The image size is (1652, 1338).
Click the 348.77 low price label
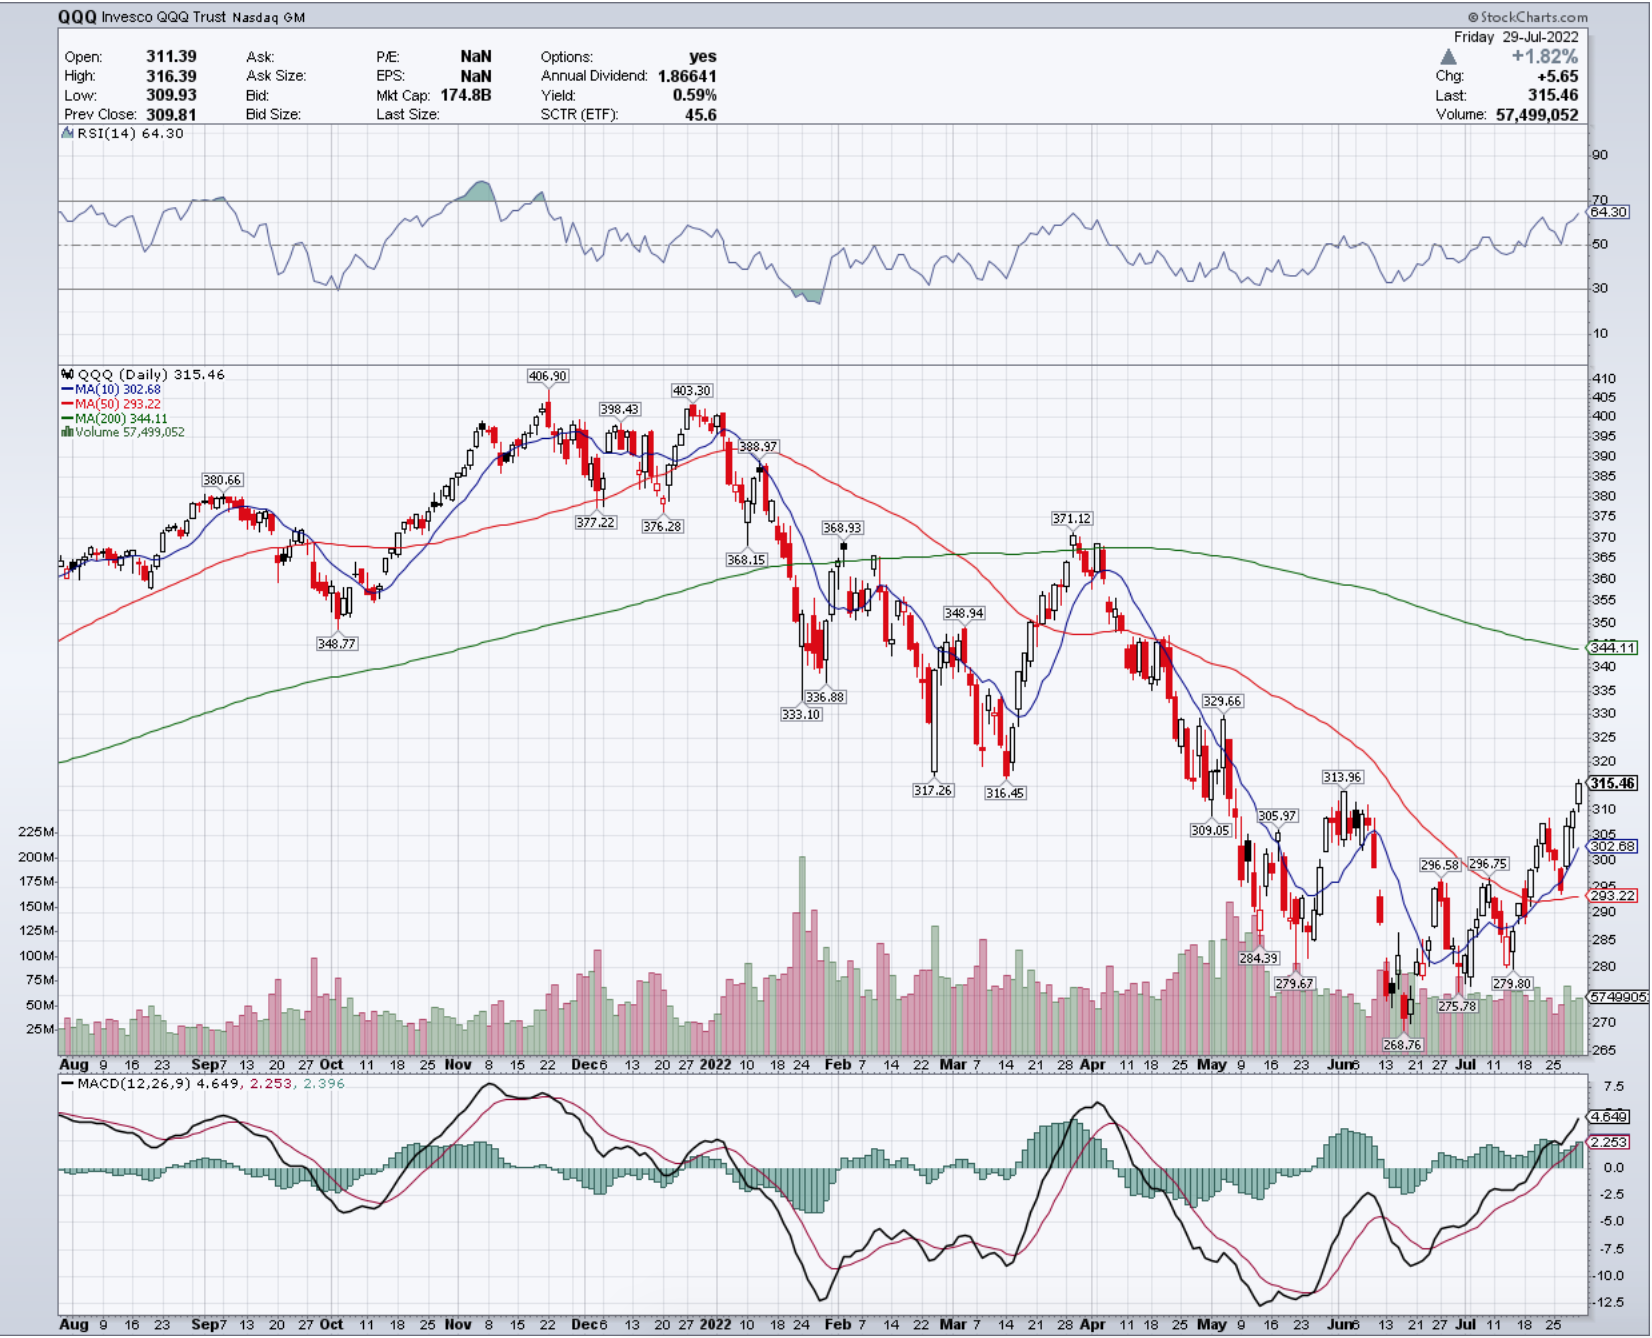(x=336, y=643)
